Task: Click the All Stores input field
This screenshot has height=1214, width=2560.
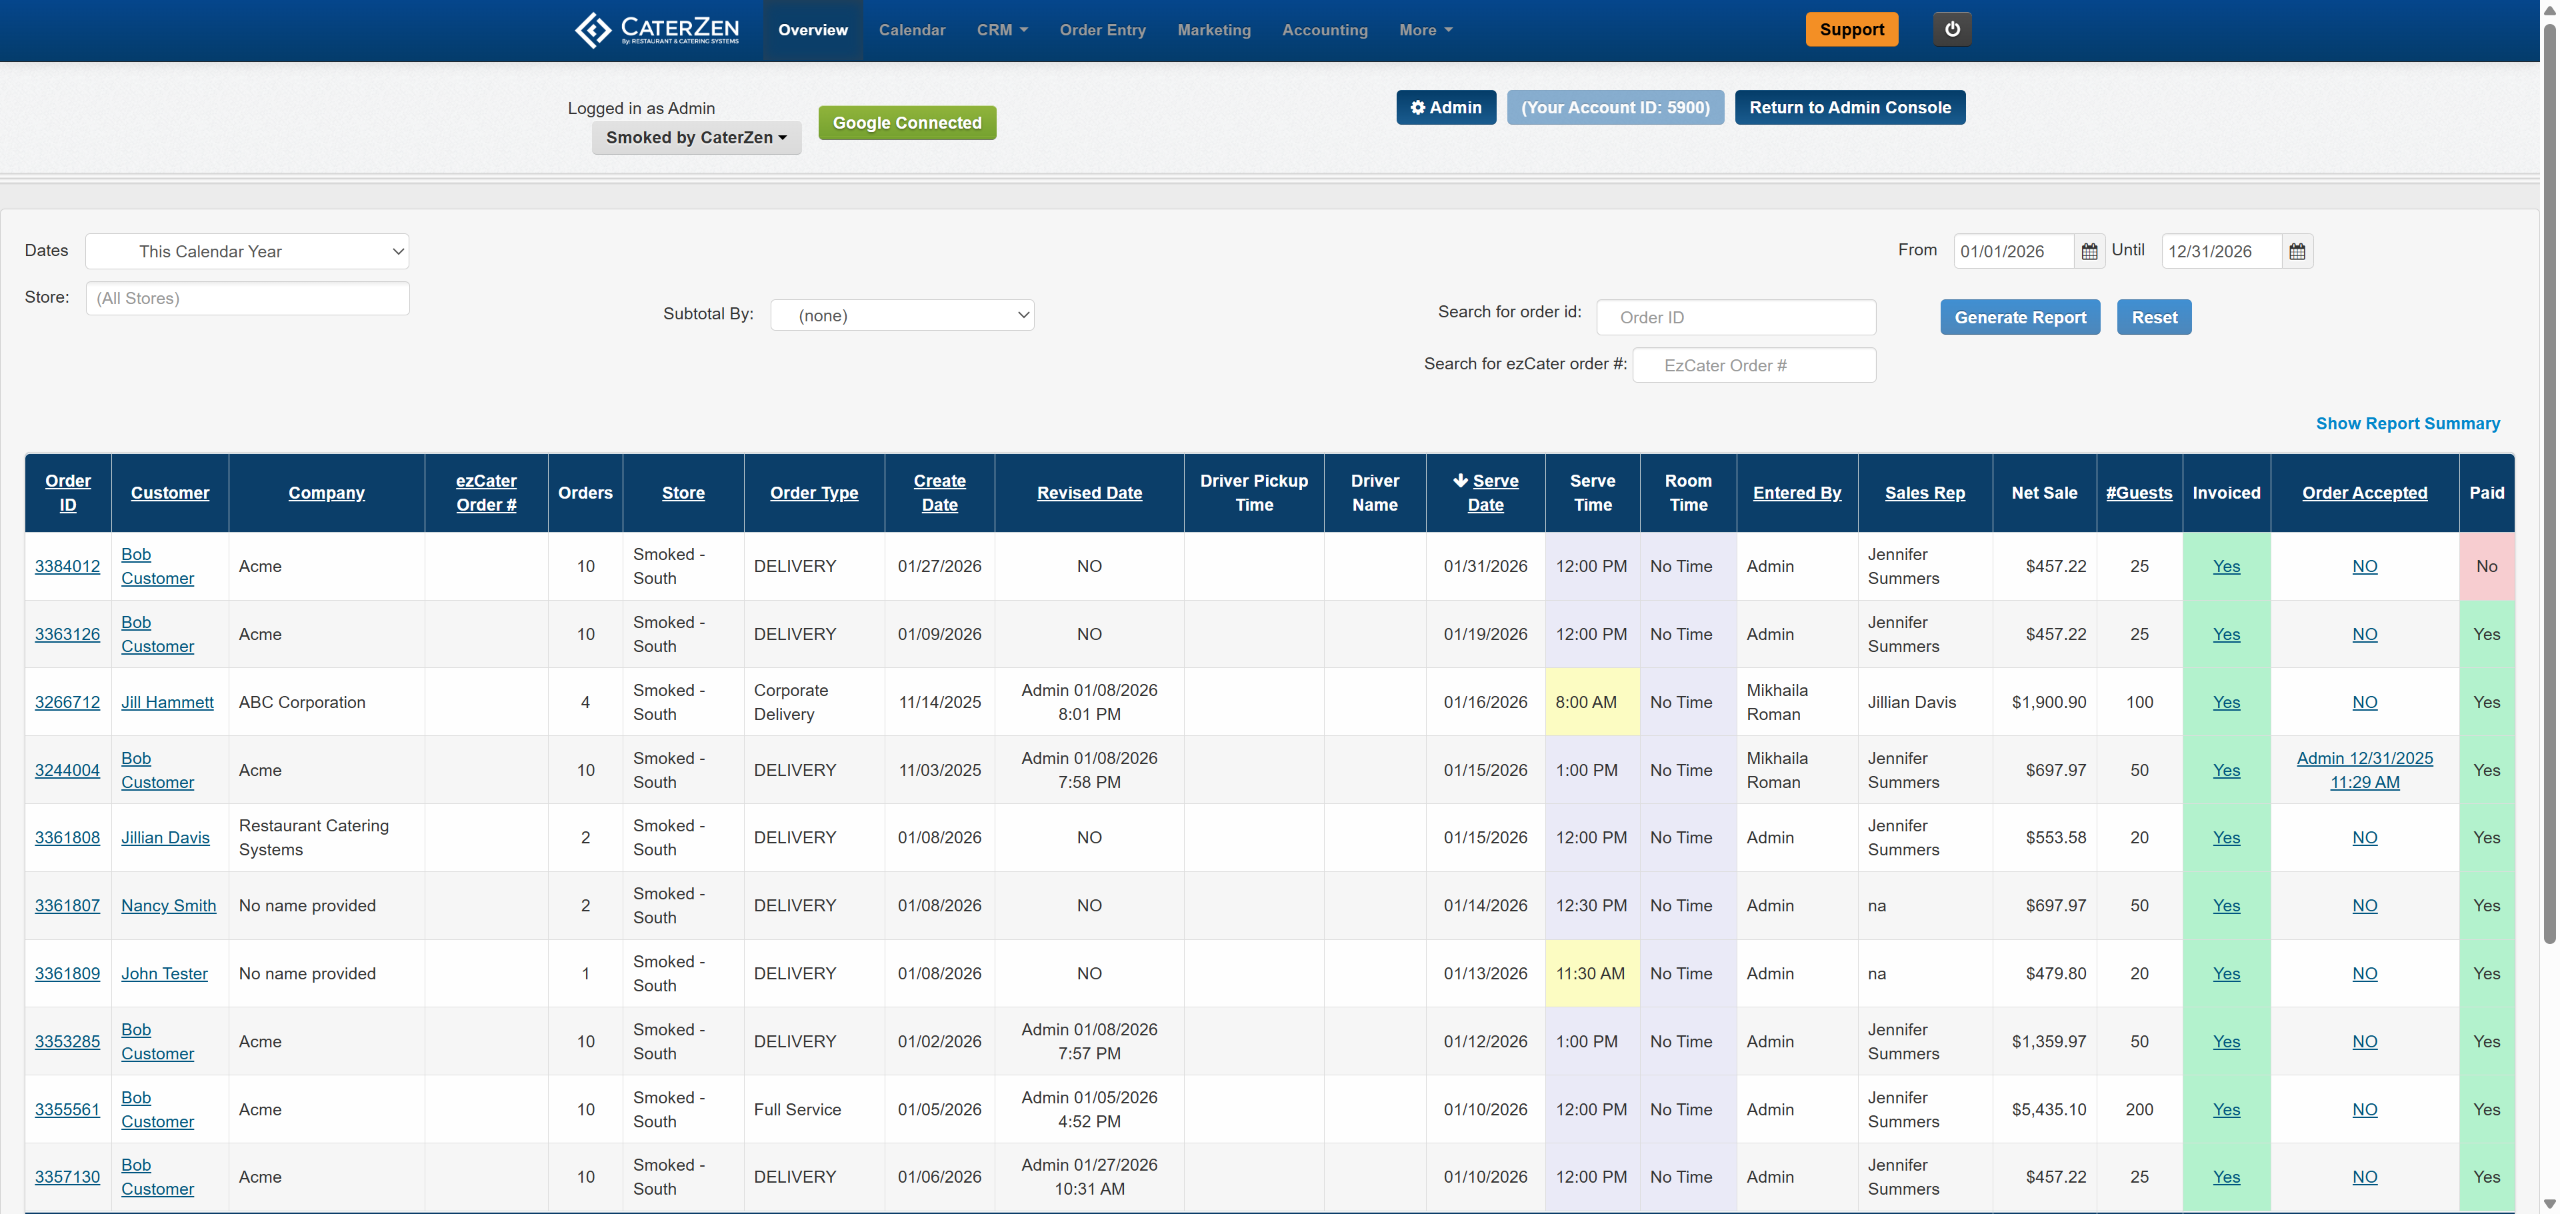Action: pyautogui.click(x=247, y=298)
